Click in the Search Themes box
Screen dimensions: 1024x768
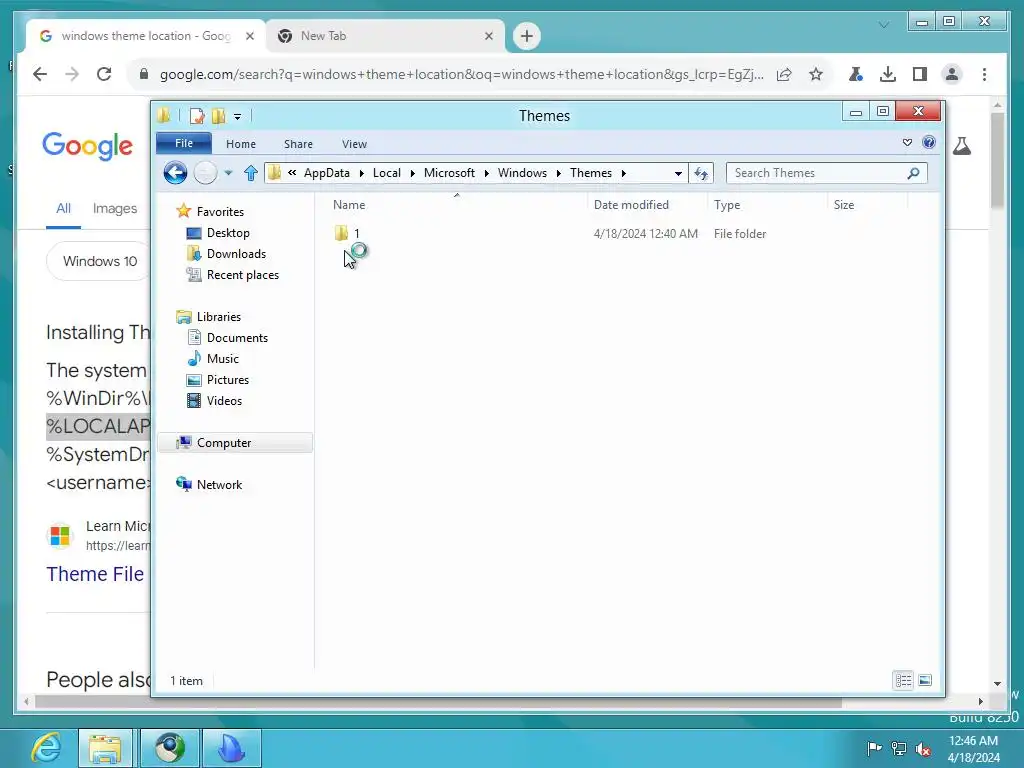coord(816,173)
